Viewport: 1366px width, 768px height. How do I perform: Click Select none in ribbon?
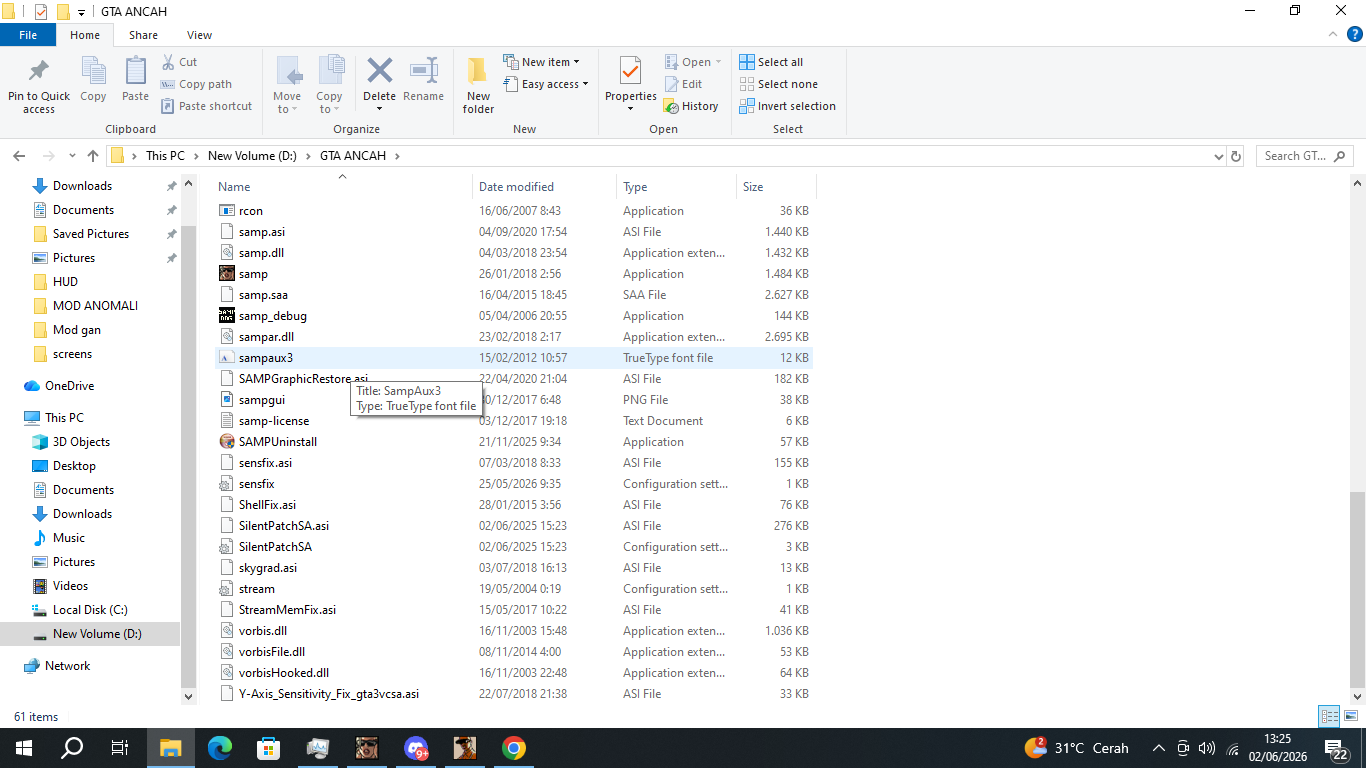tap(778, 84)
